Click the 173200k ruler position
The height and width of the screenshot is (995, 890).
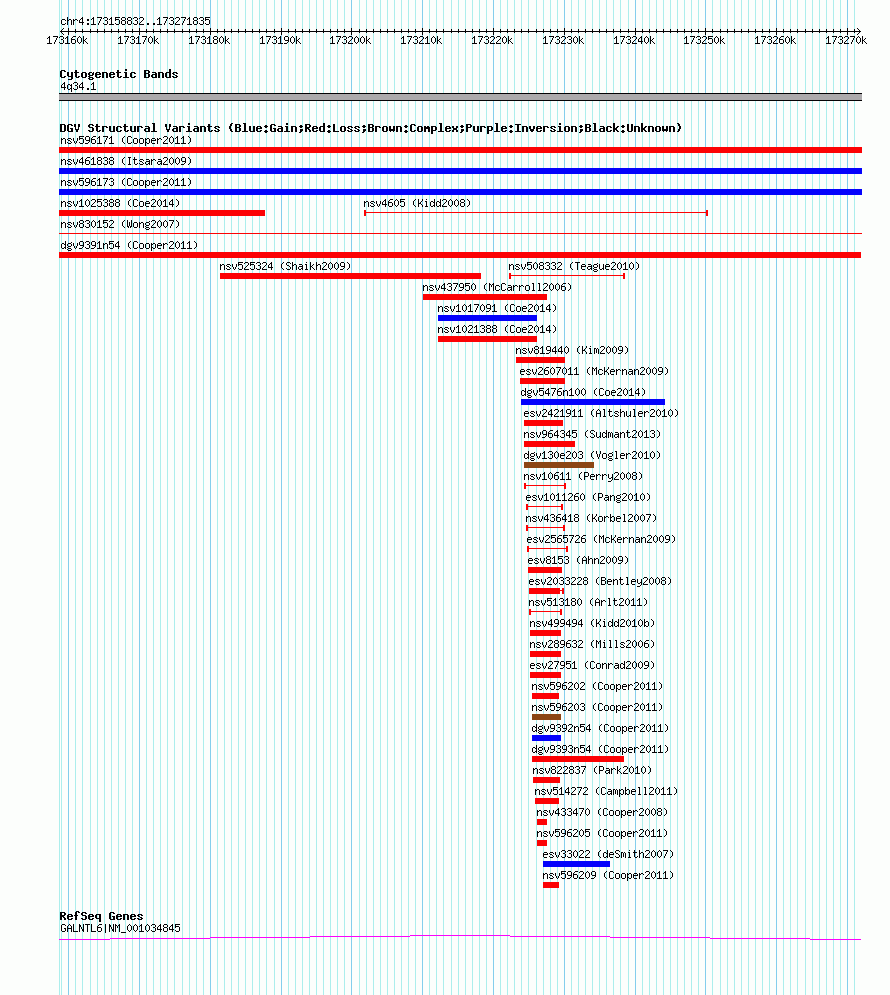pyautogui.click(x=350, y=40)
